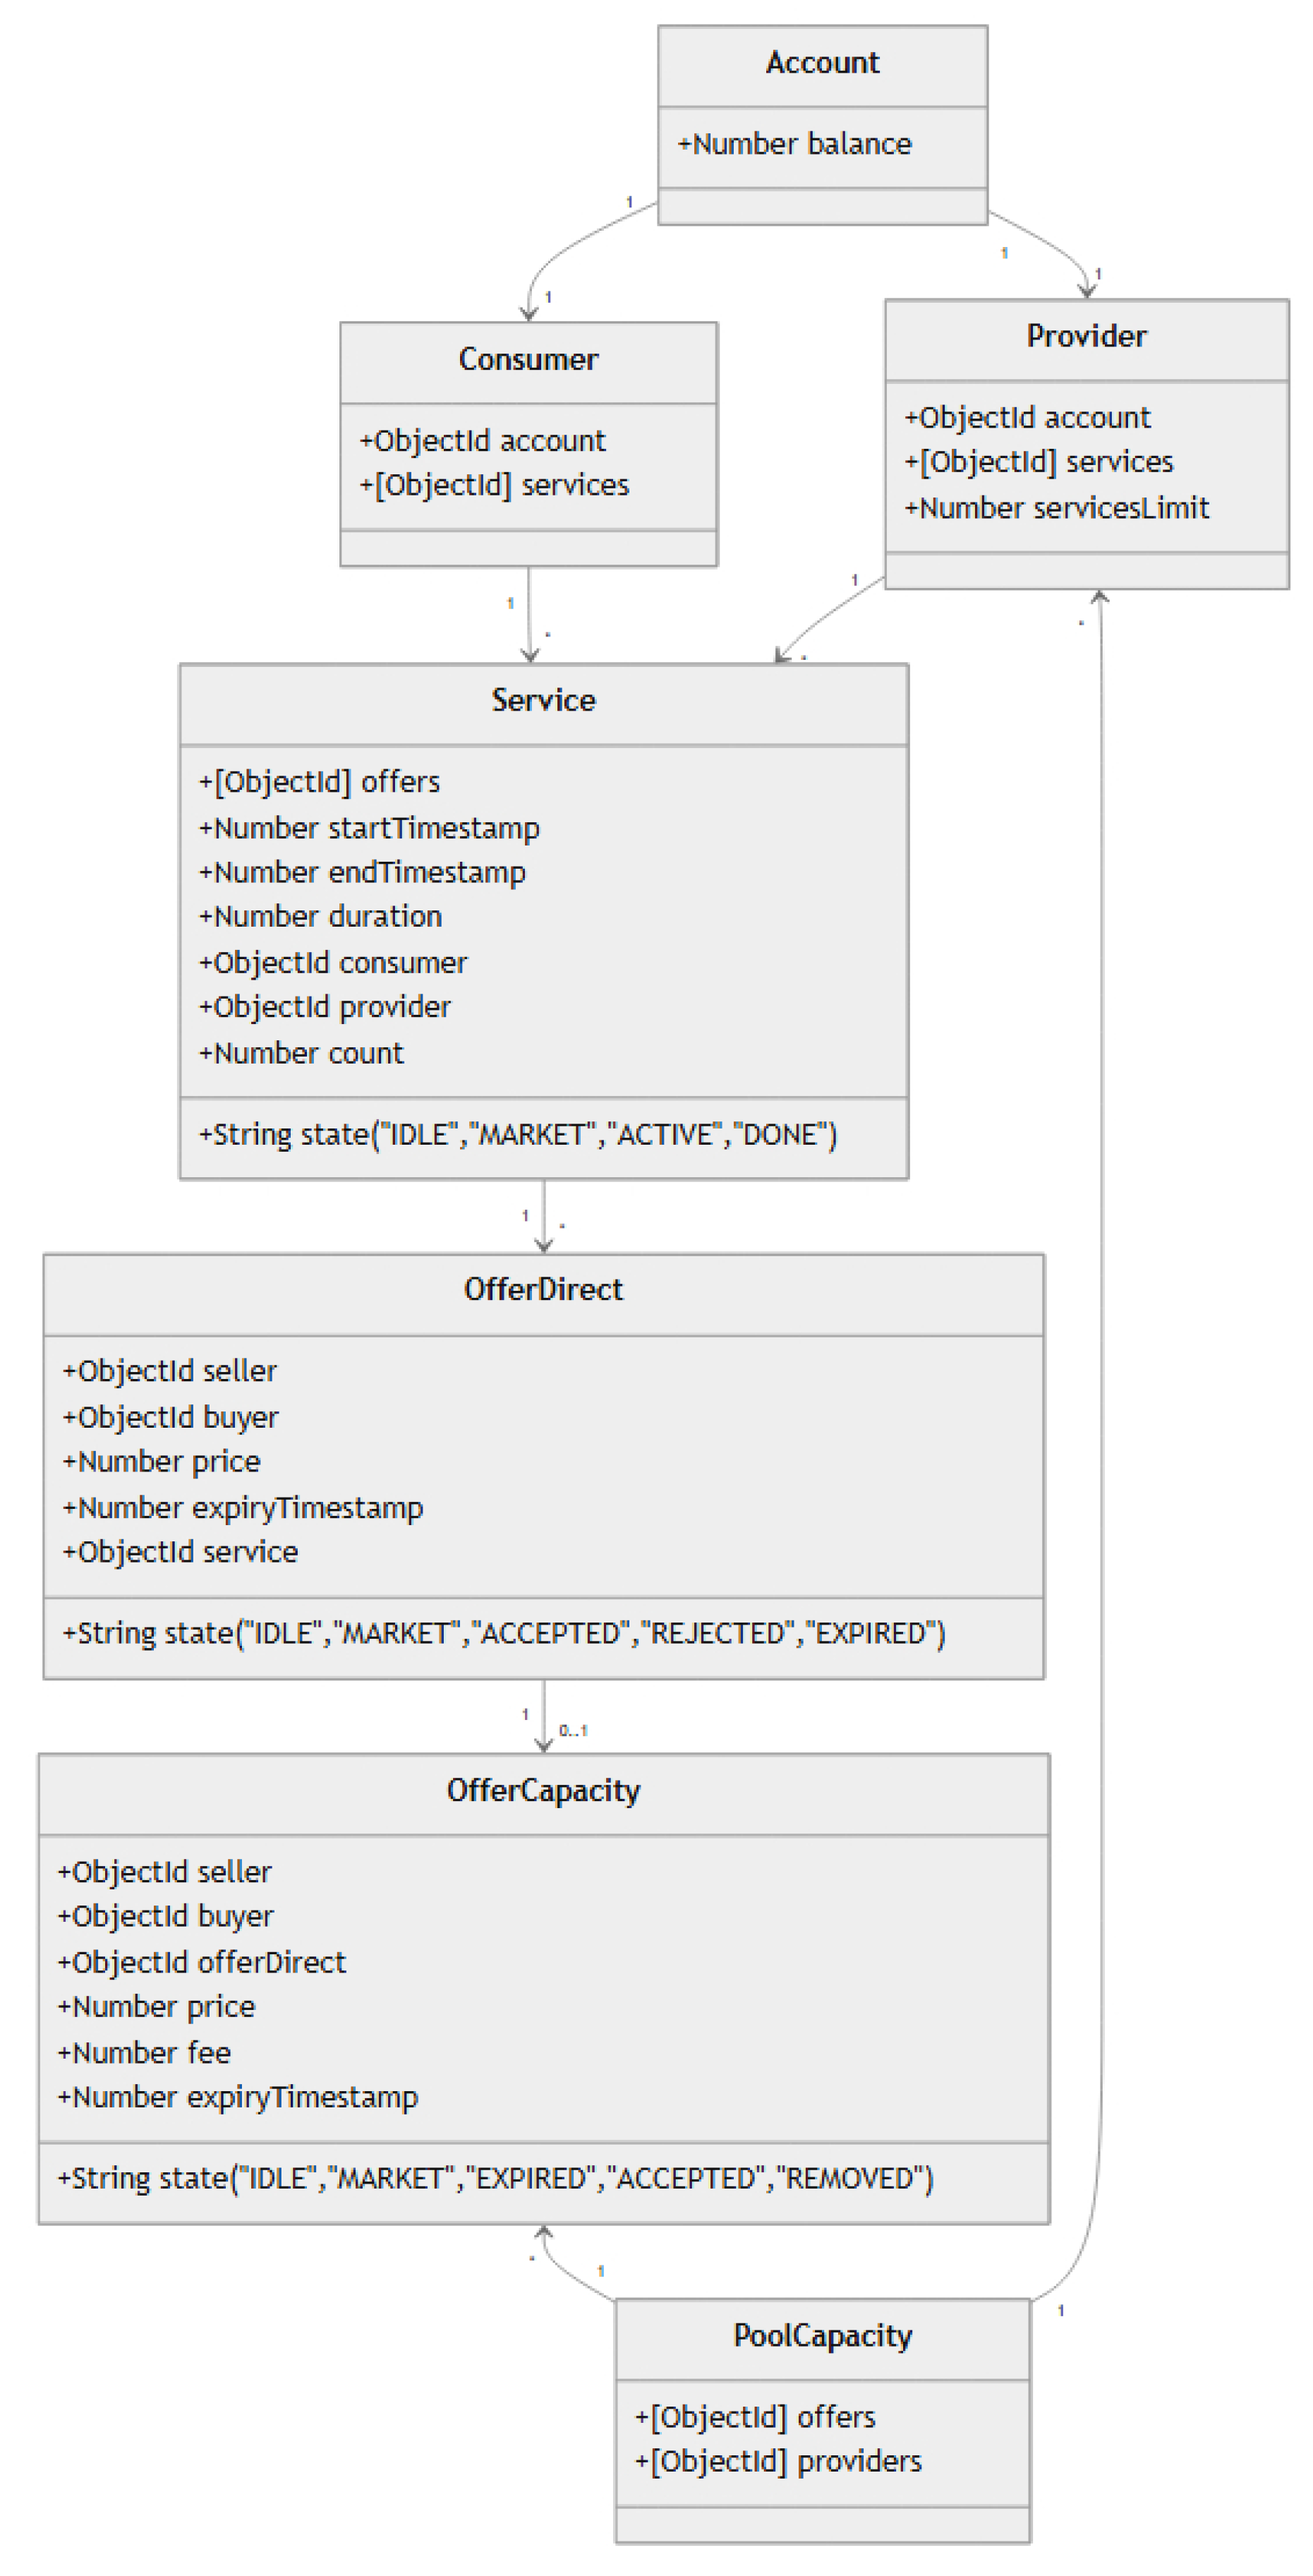Select the Number balance attribute in Account
Image resolution: width=1313 pixels, height=2576 pixels.
tap(794, 144)
